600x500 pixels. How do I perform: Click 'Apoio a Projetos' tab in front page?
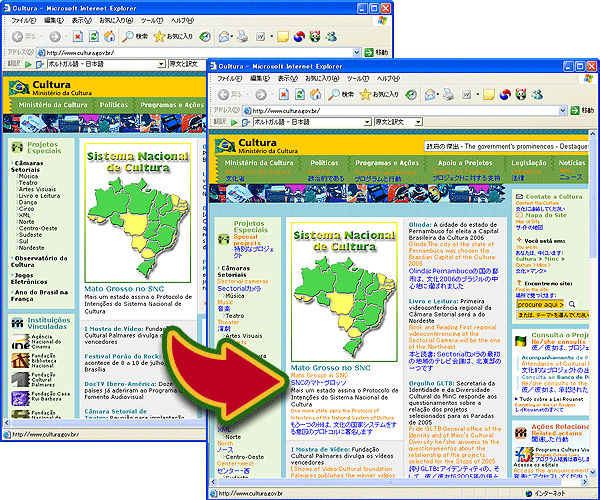(465, 163)
